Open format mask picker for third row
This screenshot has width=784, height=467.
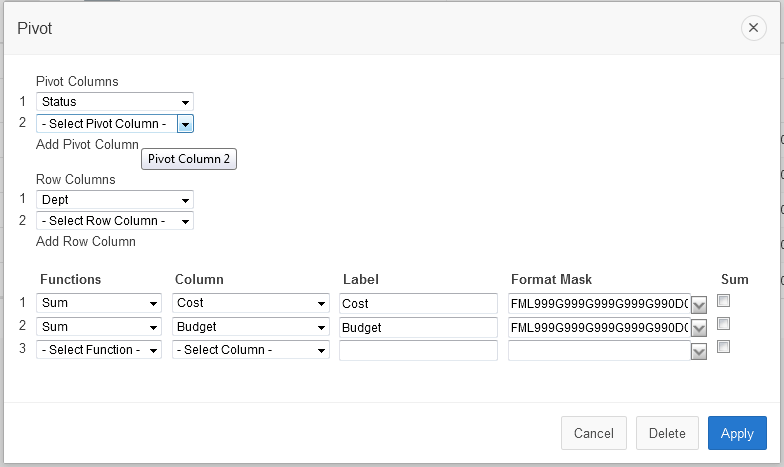point(699,351)
